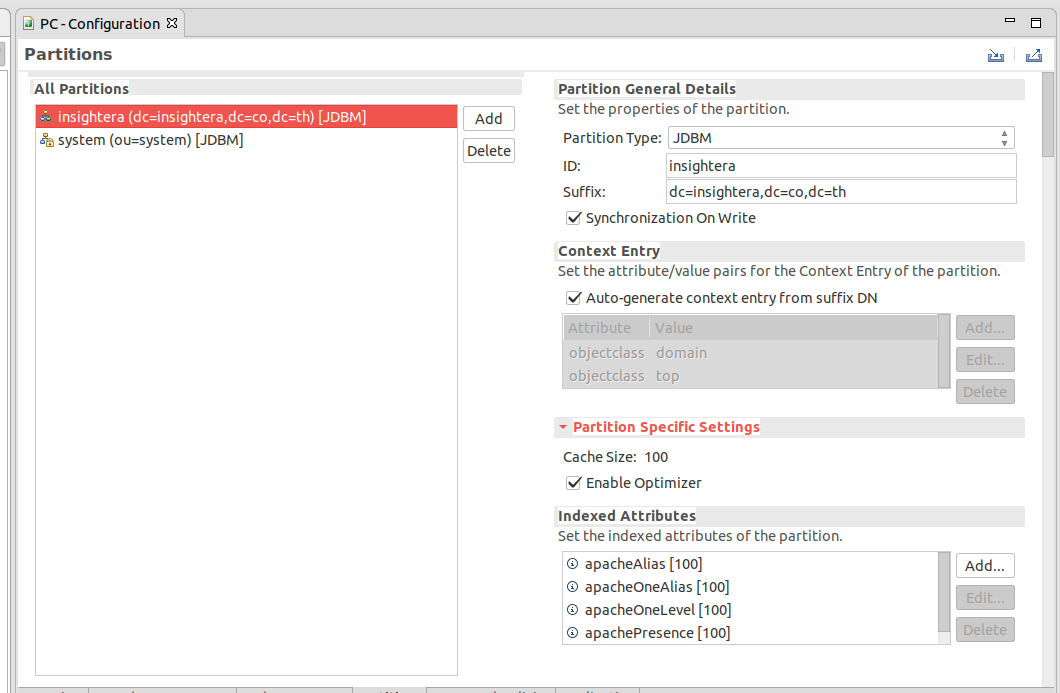The image size is (1060, 693).
Task: Add an indexed attribute
Action: coord(985,565)
